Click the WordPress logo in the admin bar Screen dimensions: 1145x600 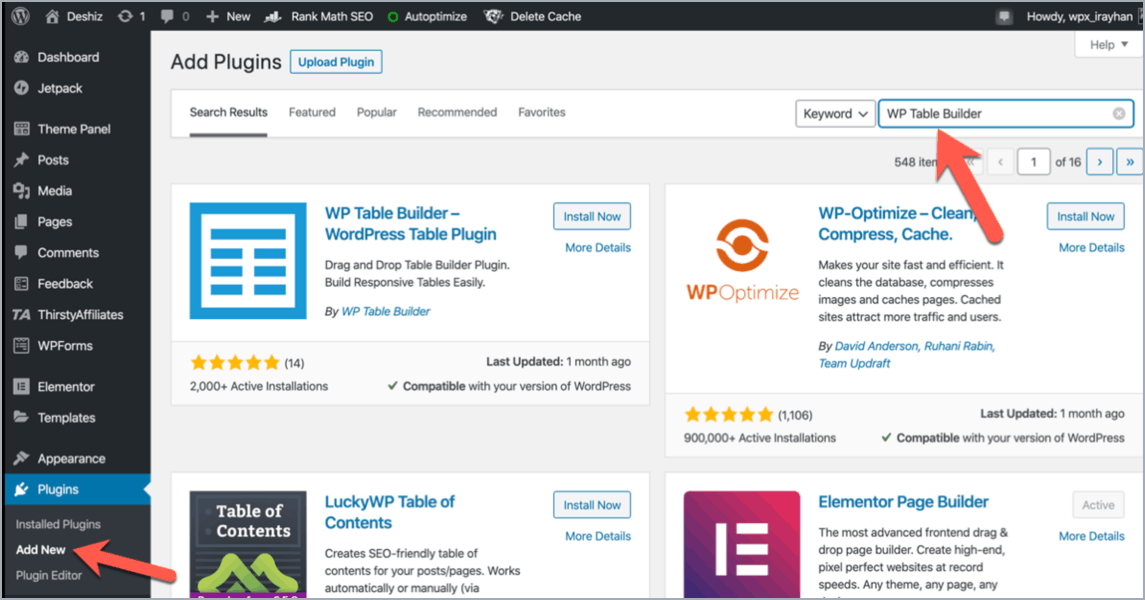coord(19,16)
